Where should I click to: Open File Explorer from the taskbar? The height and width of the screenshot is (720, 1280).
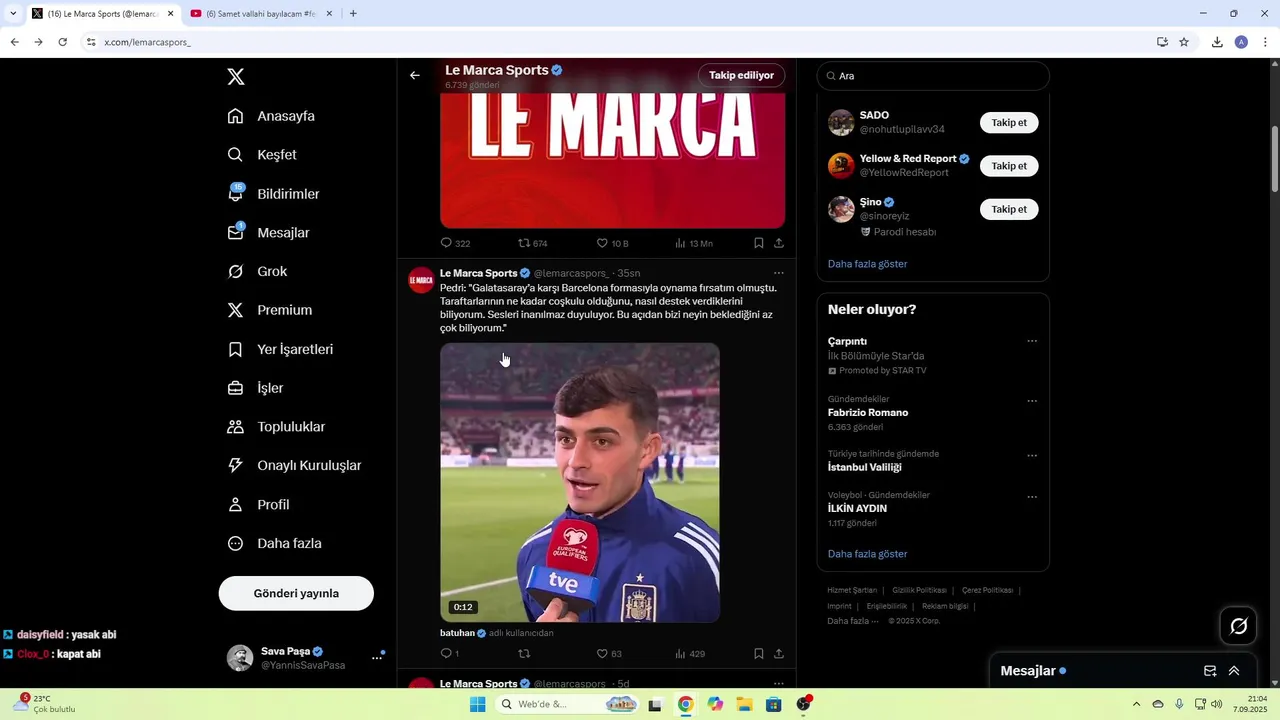click(744, 705)
